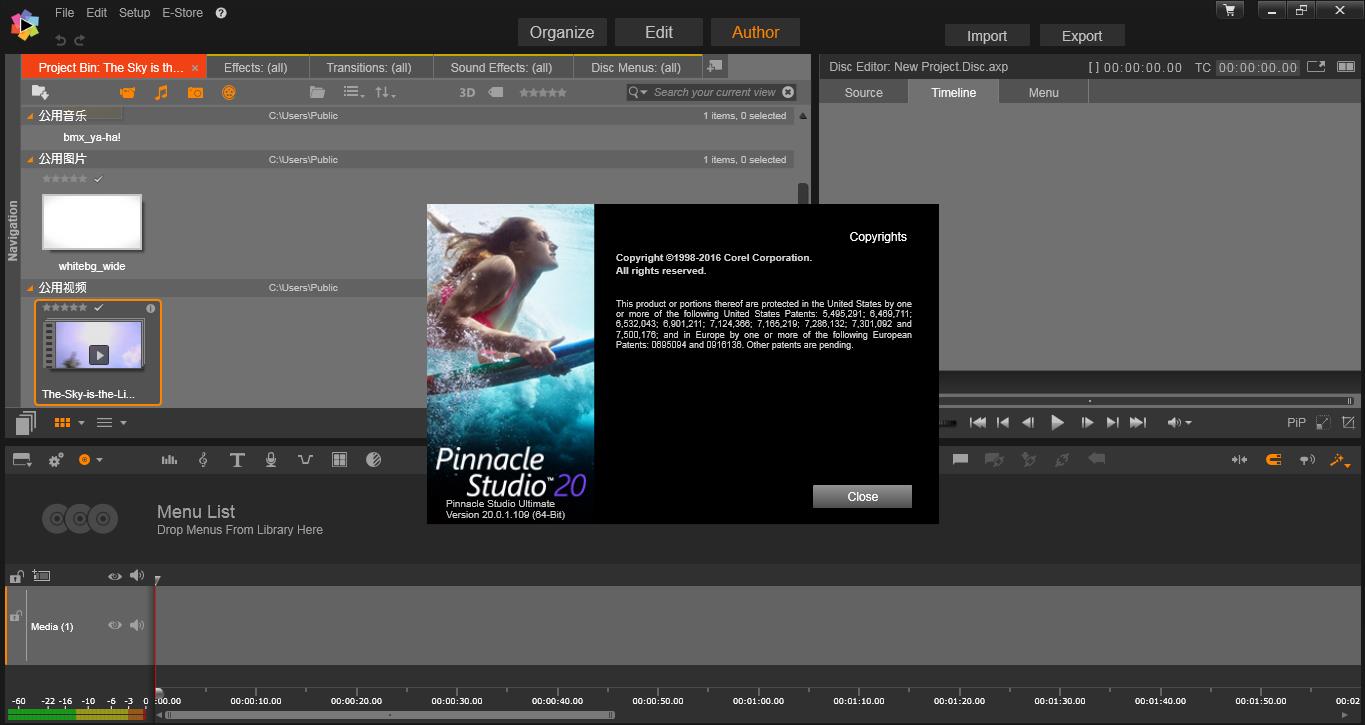Click the redo arrow icon

[x=79, y=40]
